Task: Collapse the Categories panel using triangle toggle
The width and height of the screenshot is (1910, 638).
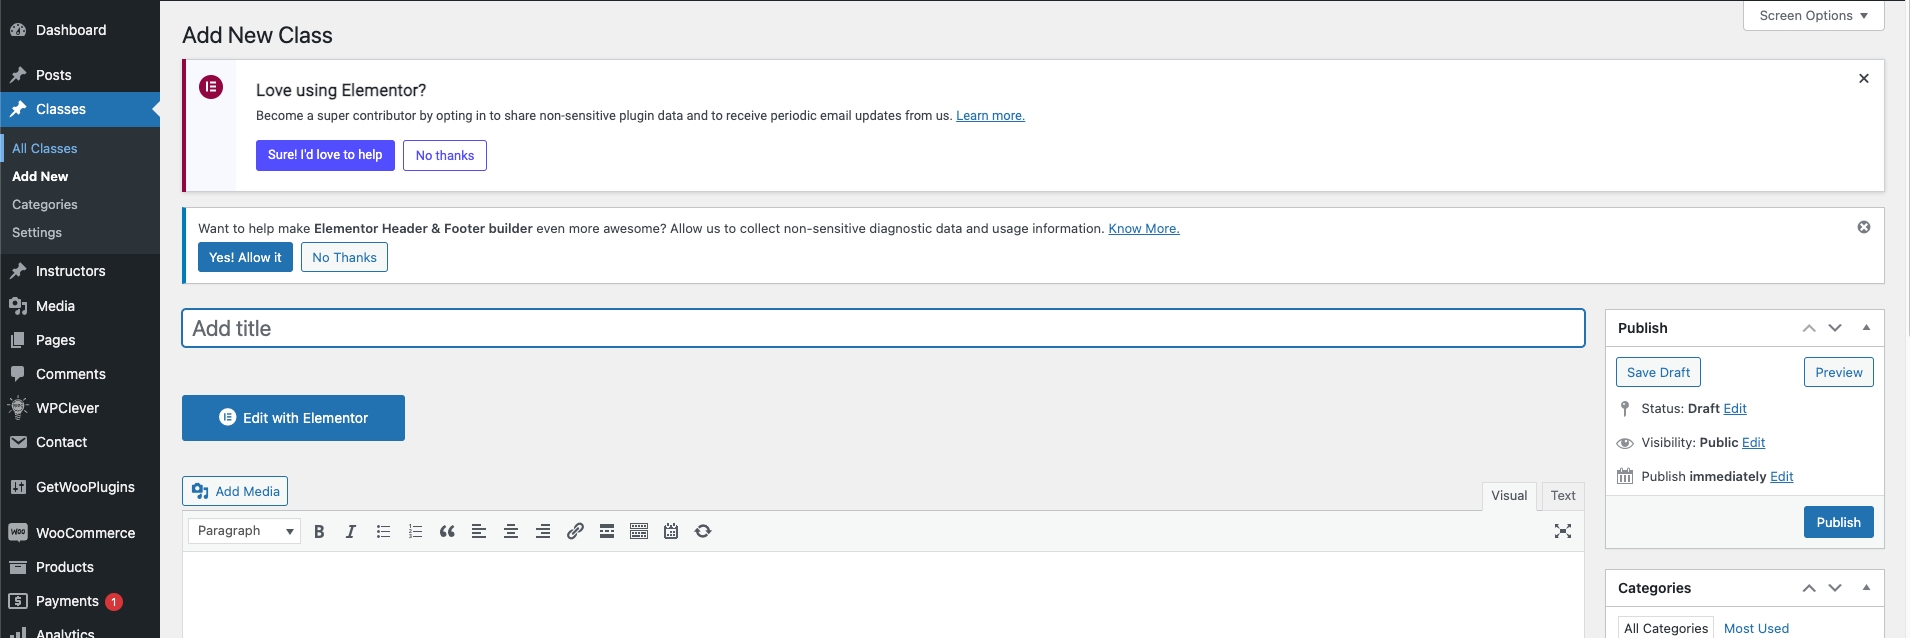Action: coord(1866,588)
